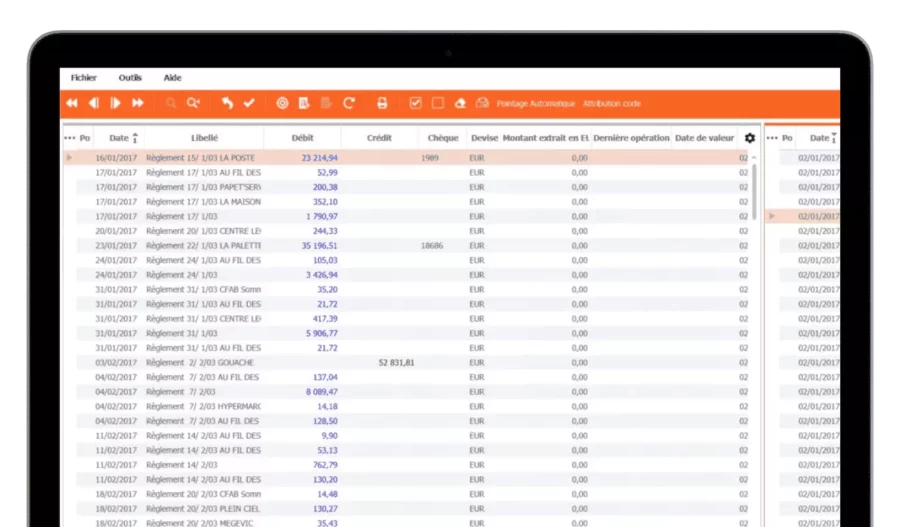Image resolution: width=900 pixels, height=527 pixels.
Task: Click the Chèque column header
Action: coord(443,138)
